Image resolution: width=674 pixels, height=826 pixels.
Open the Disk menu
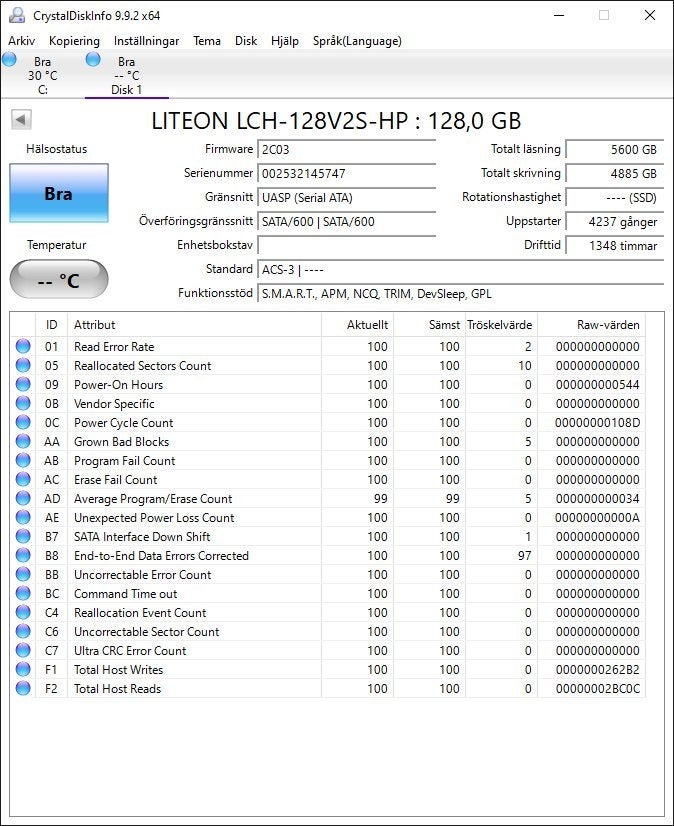coord(246,41)
